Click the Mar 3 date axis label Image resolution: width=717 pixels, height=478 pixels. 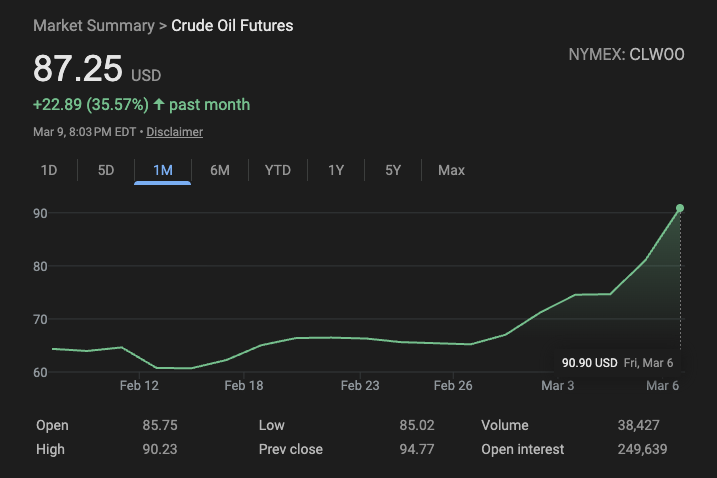click(557, 385)
